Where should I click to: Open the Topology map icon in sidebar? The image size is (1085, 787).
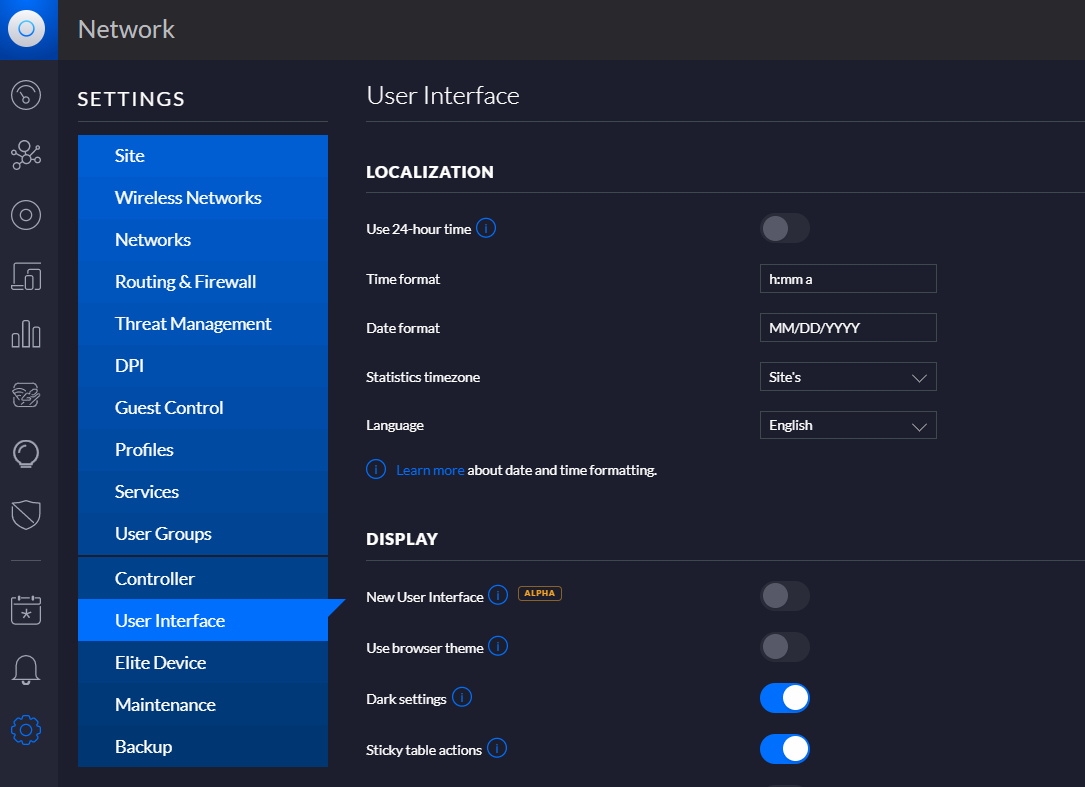pyautogui.click(x=26, y=154)
